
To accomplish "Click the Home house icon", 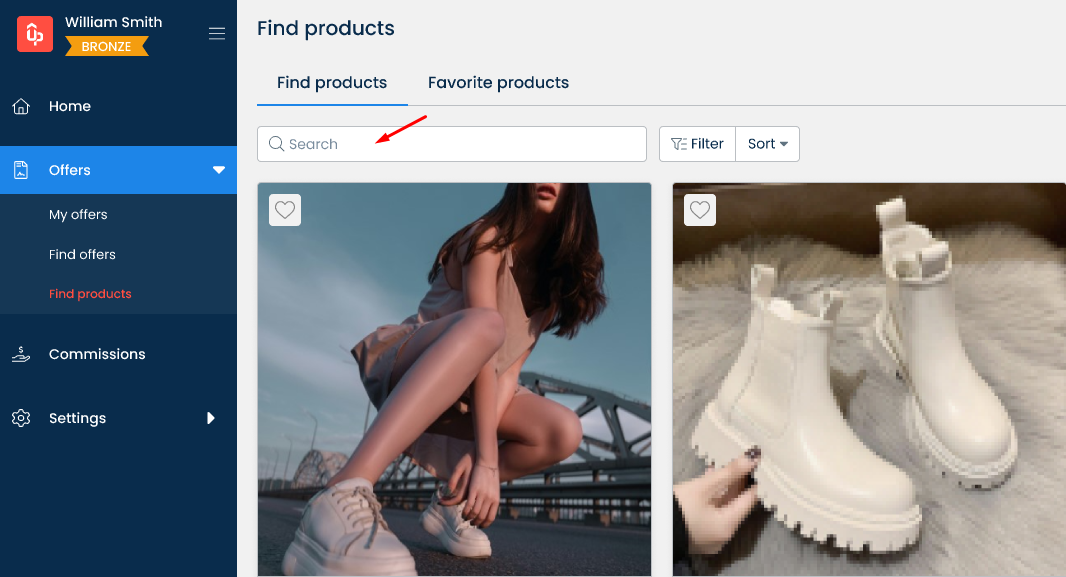I will click(21, 106).
